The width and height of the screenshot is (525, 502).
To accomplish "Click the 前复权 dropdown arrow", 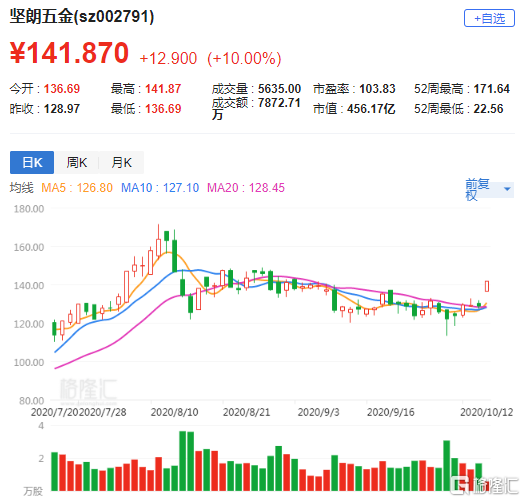I will click(x=507, y=189).
